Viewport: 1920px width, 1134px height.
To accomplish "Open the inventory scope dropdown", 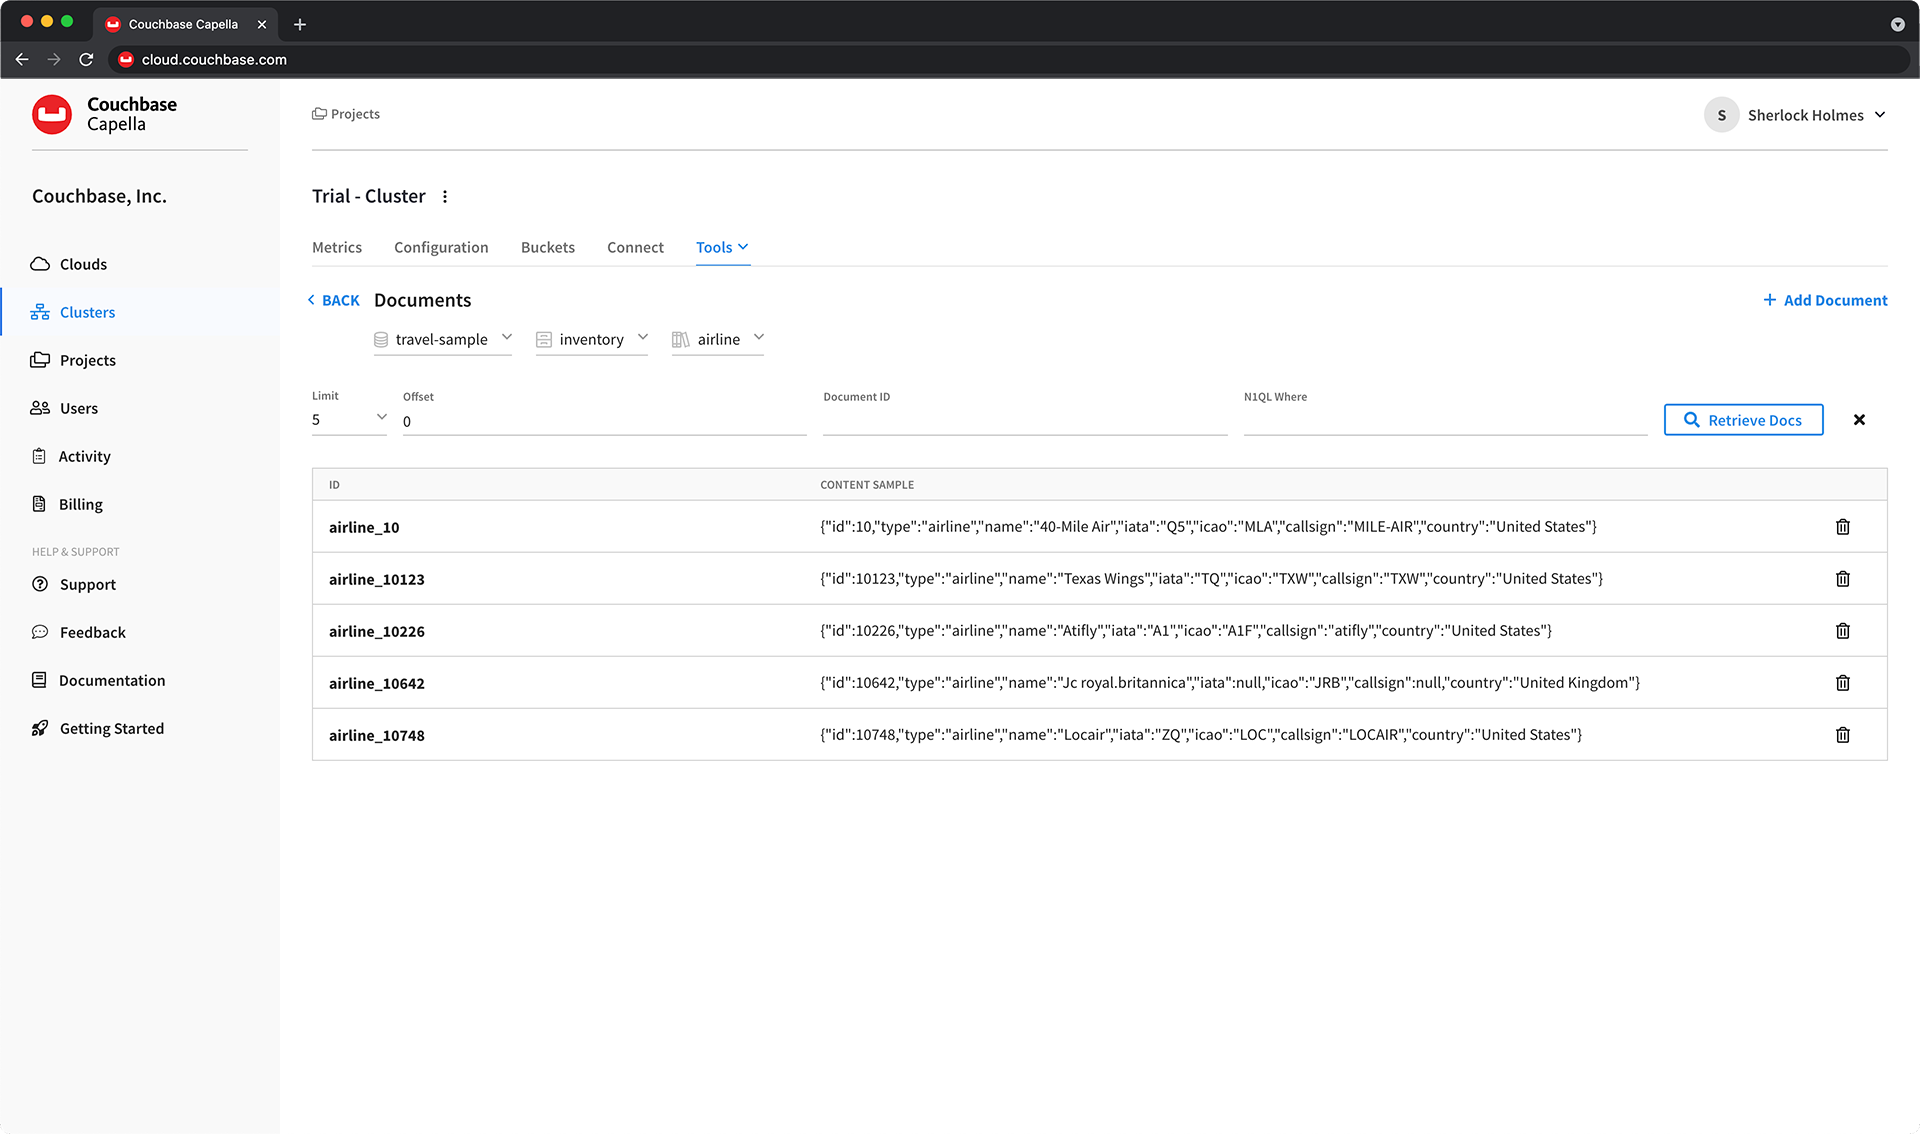I will tap(592, 339).
